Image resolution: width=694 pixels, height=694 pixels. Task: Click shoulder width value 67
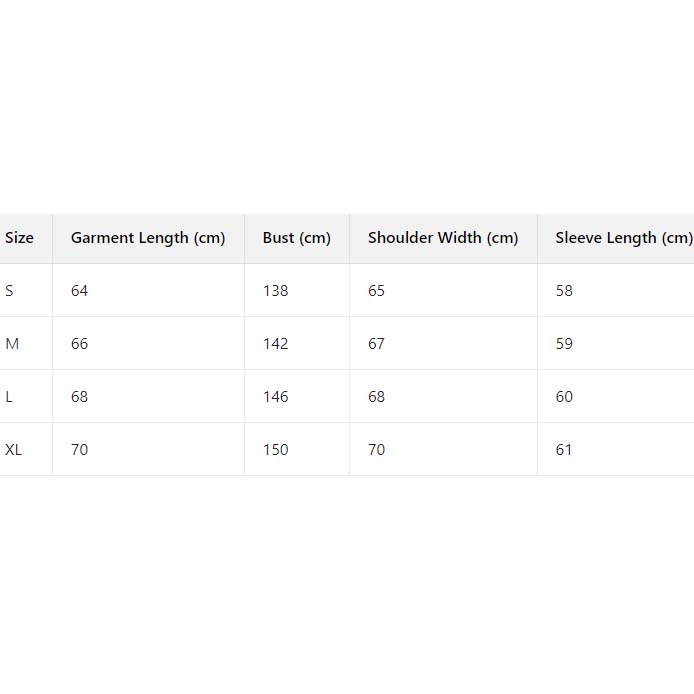coord(376,344)
